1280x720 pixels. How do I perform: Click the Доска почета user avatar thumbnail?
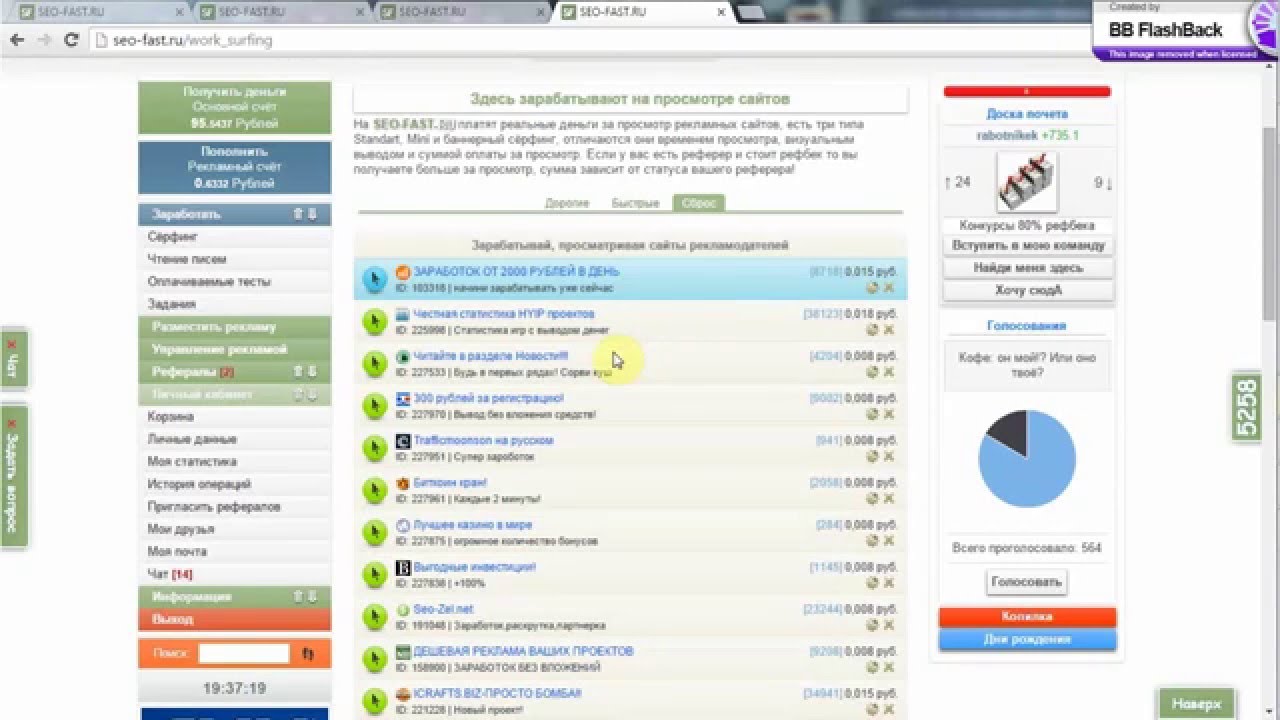(1027, 182)
